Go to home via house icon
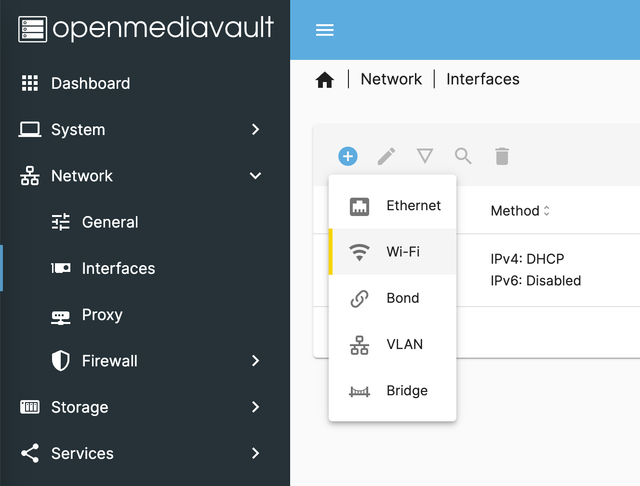The height and width of the screenshot is (486, 640). pyautogui.click(x=324, y=79)
